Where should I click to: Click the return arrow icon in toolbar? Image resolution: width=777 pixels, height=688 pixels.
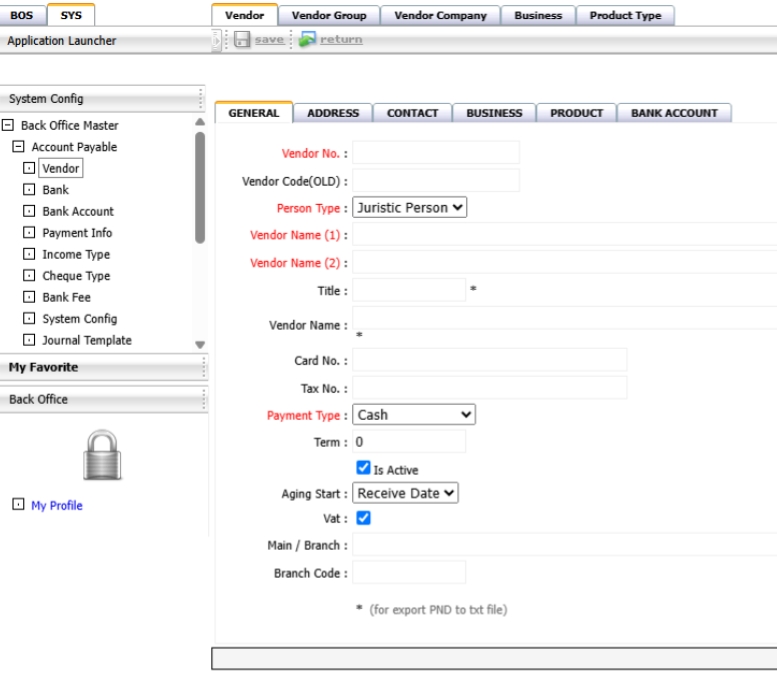pos(308,40)
